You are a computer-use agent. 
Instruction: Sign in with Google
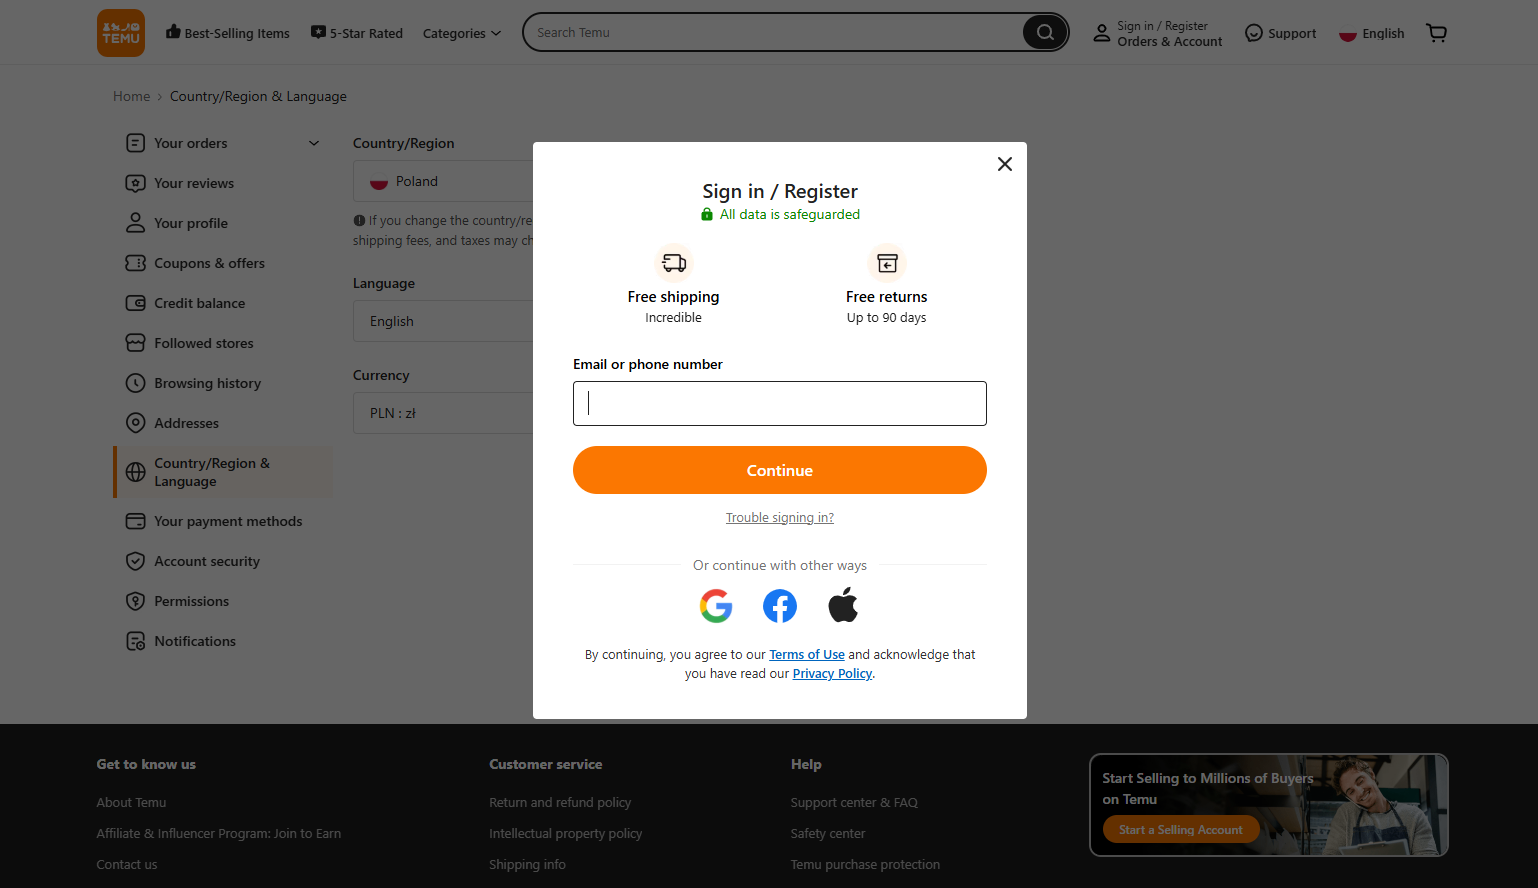point(716,606)
